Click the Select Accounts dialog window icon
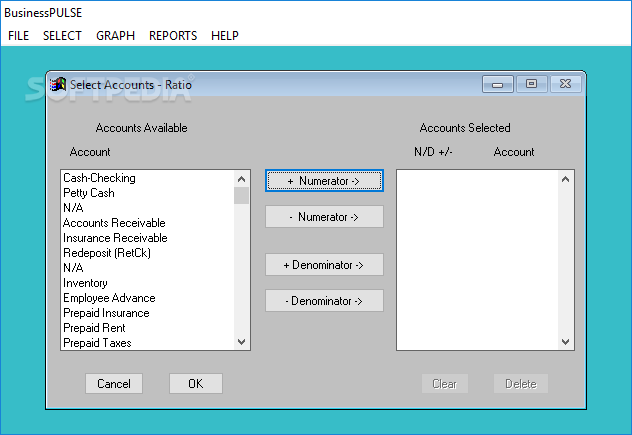 [x=58, y=85]
